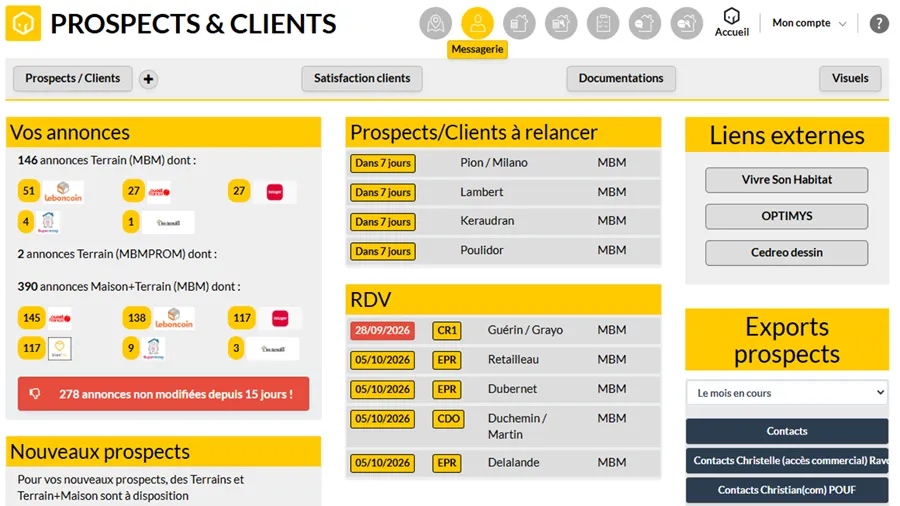Click the 278 annonces non modifiées alert
This screenshot has width=900, height=506.
tap(164, 394)
